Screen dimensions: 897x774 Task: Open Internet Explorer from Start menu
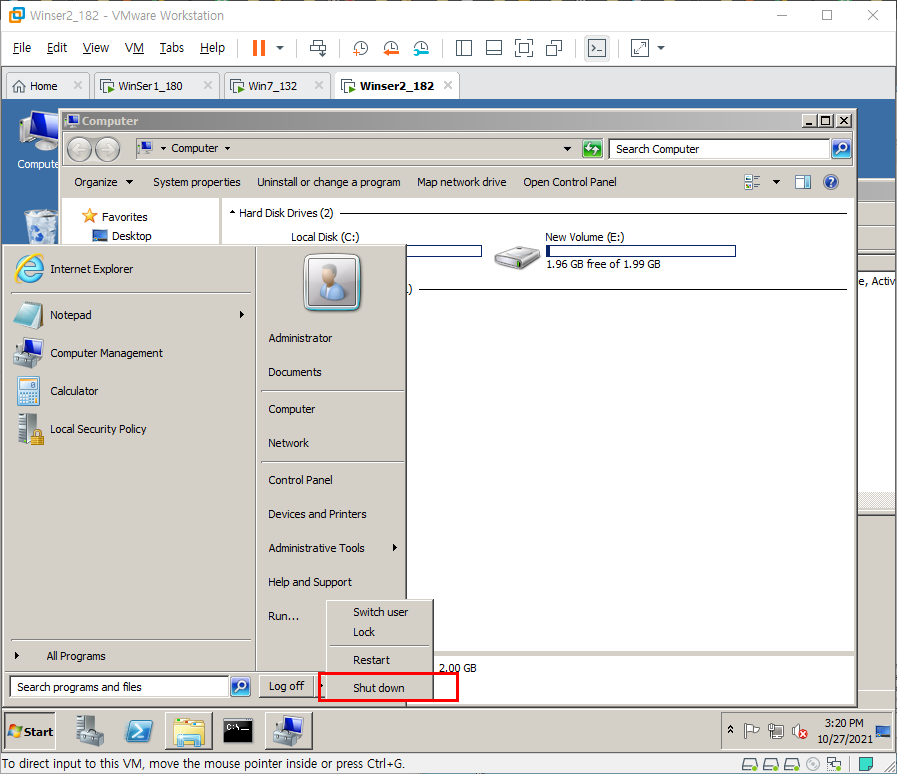130,269
